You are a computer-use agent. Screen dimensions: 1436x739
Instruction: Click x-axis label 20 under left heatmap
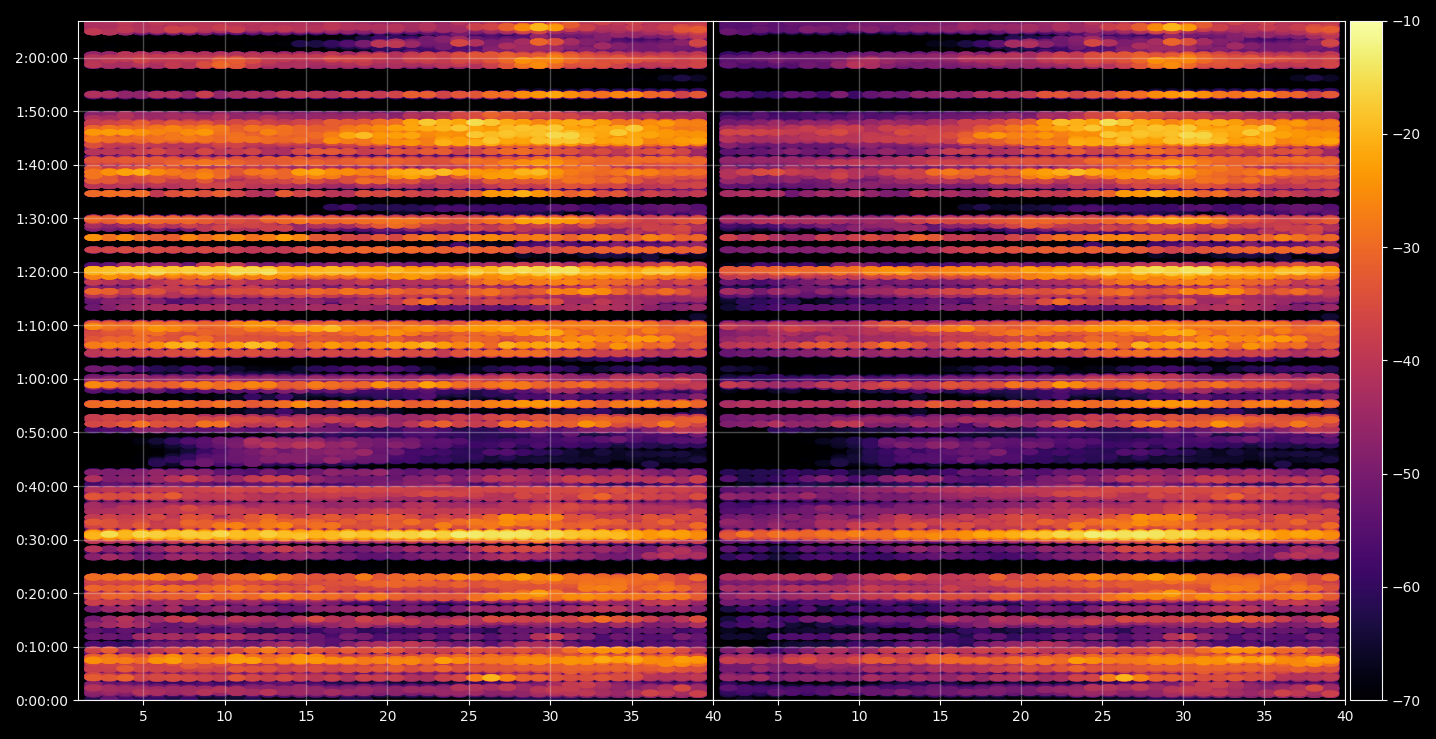388,716
